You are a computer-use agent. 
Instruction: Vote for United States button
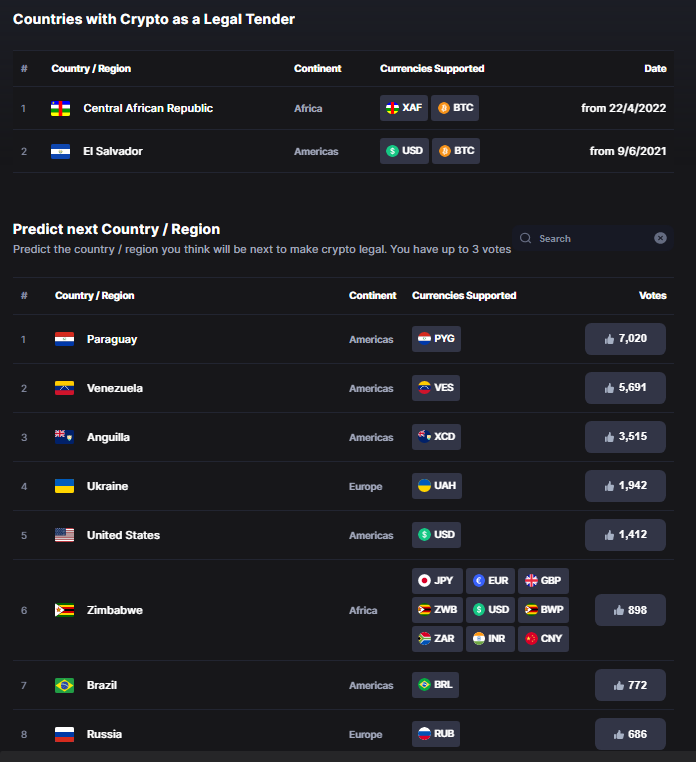(625, 535)
